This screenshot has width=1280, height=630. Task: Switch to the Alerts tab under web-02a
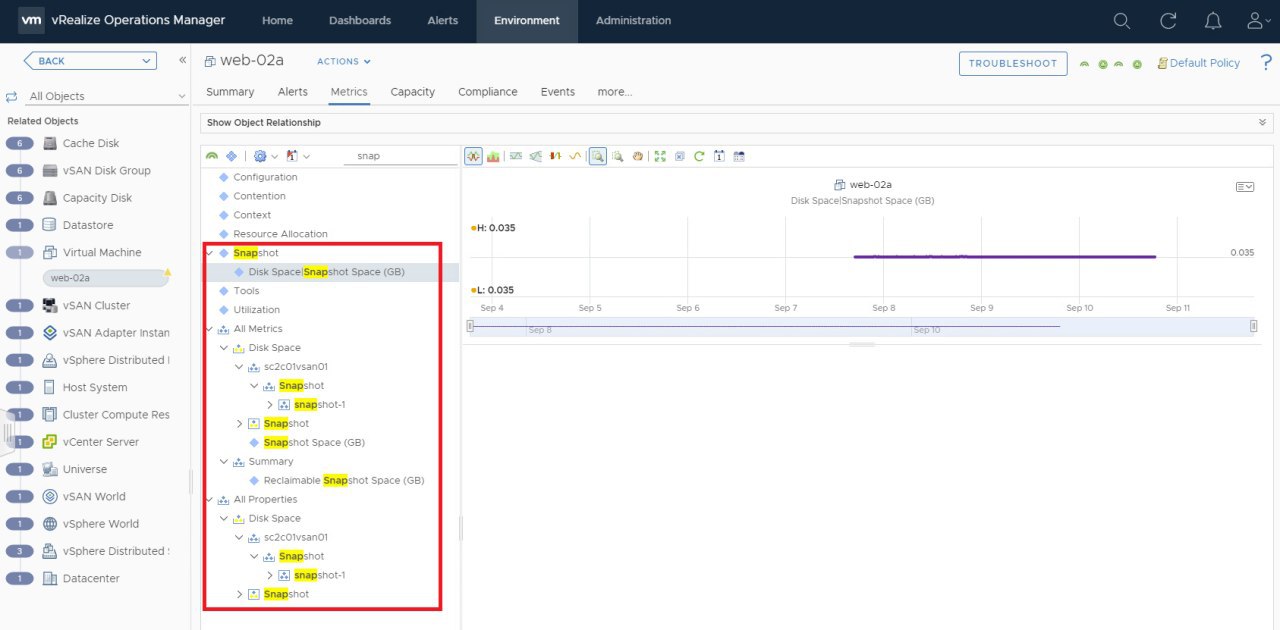click(293, 92)
